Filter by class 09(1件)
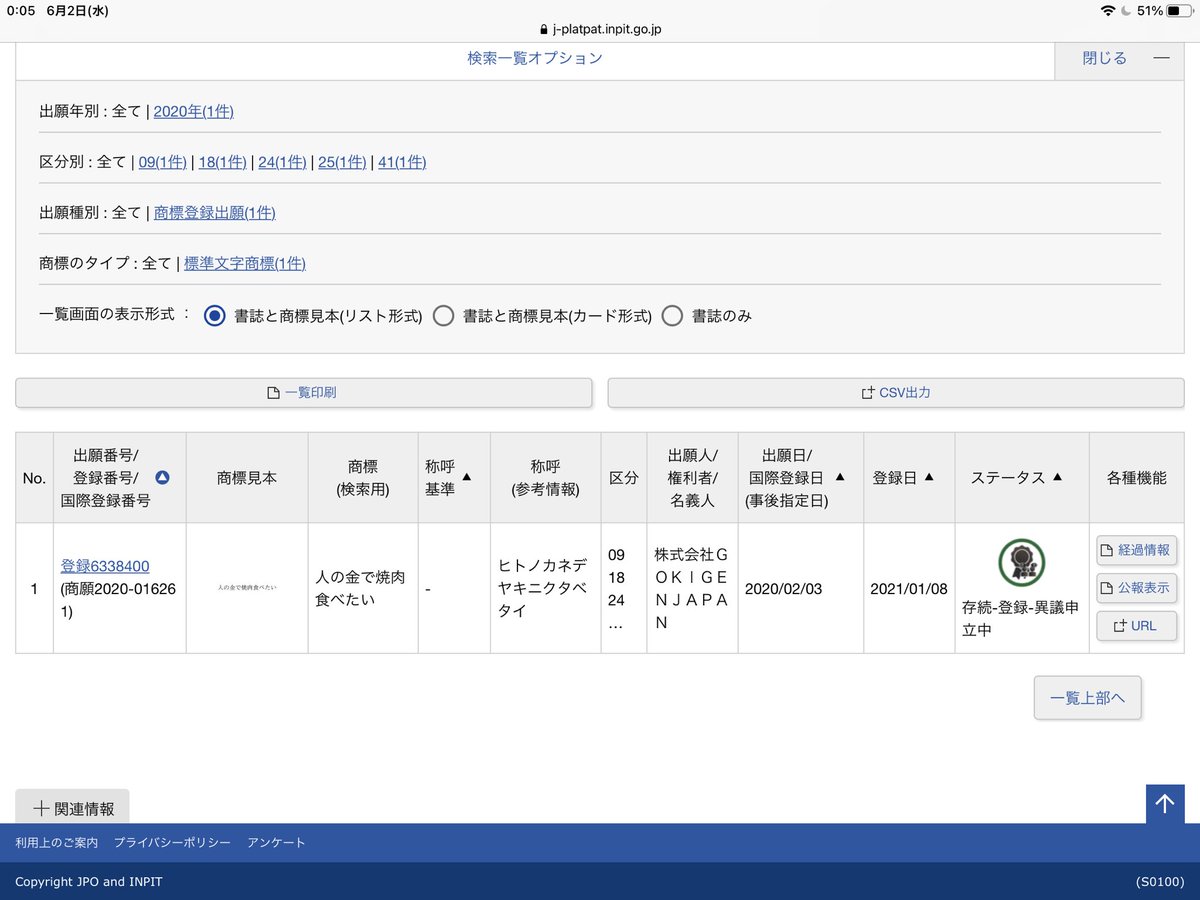This screenshot has width=1200, height=900. pyautogui.click(x=163, y=162)
